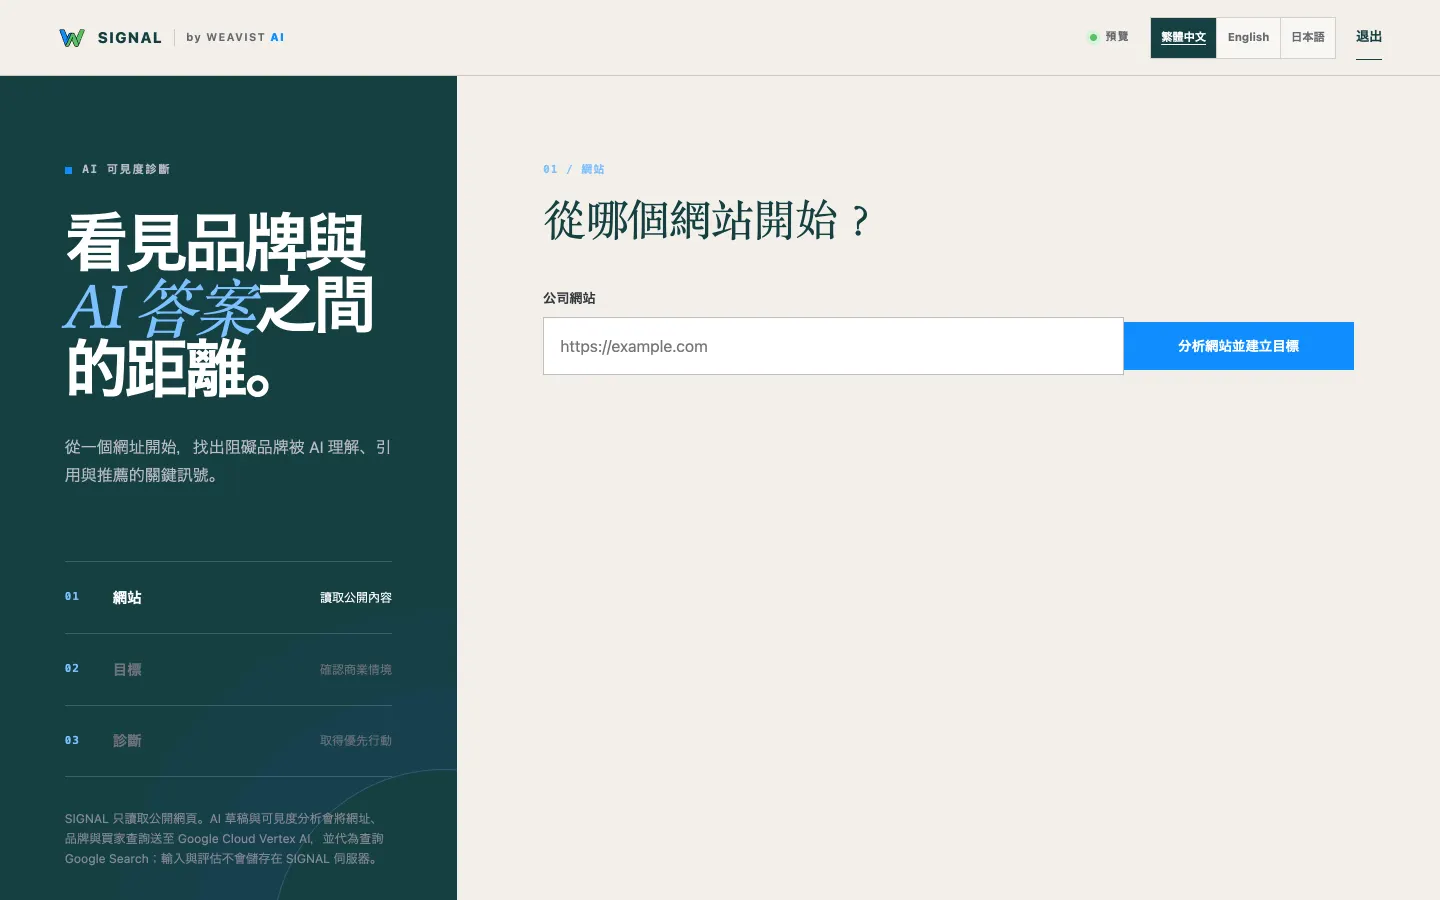The width and height of the screenshot is (1440, 900).
Task: Switch language to 日本語
Action: pyautogui.click(x=1308, y=38)
